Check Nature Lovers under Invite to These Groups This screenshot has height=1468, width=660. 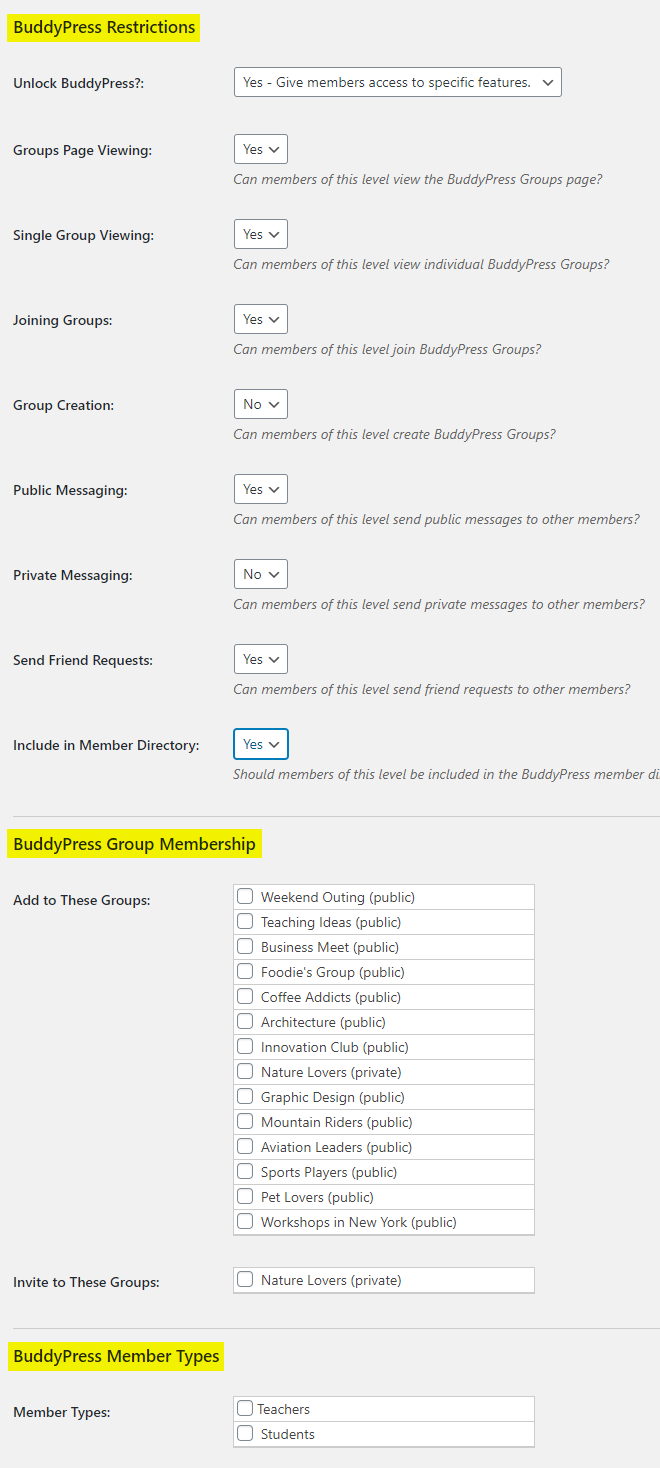(x=245, y=1280)
